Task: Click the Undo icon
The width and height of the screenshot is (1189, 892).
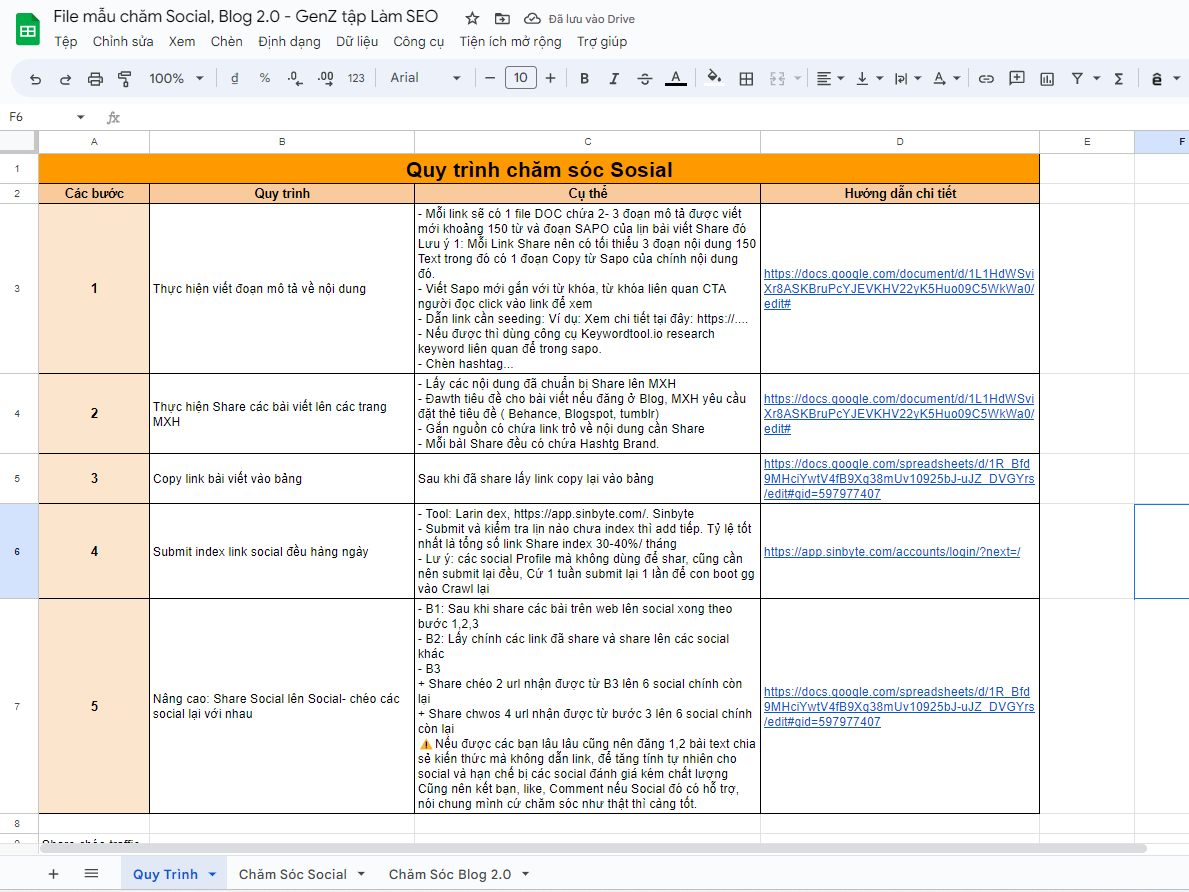Action: 36,78
